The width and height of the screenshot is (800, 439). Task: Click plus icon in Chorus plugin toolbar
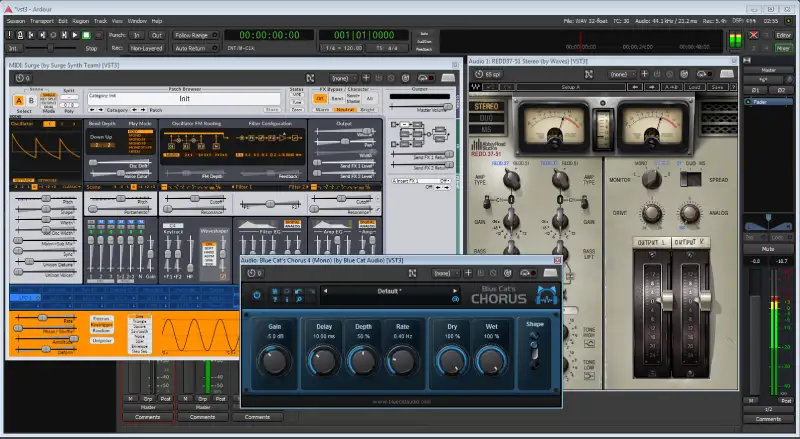[468, 273]
